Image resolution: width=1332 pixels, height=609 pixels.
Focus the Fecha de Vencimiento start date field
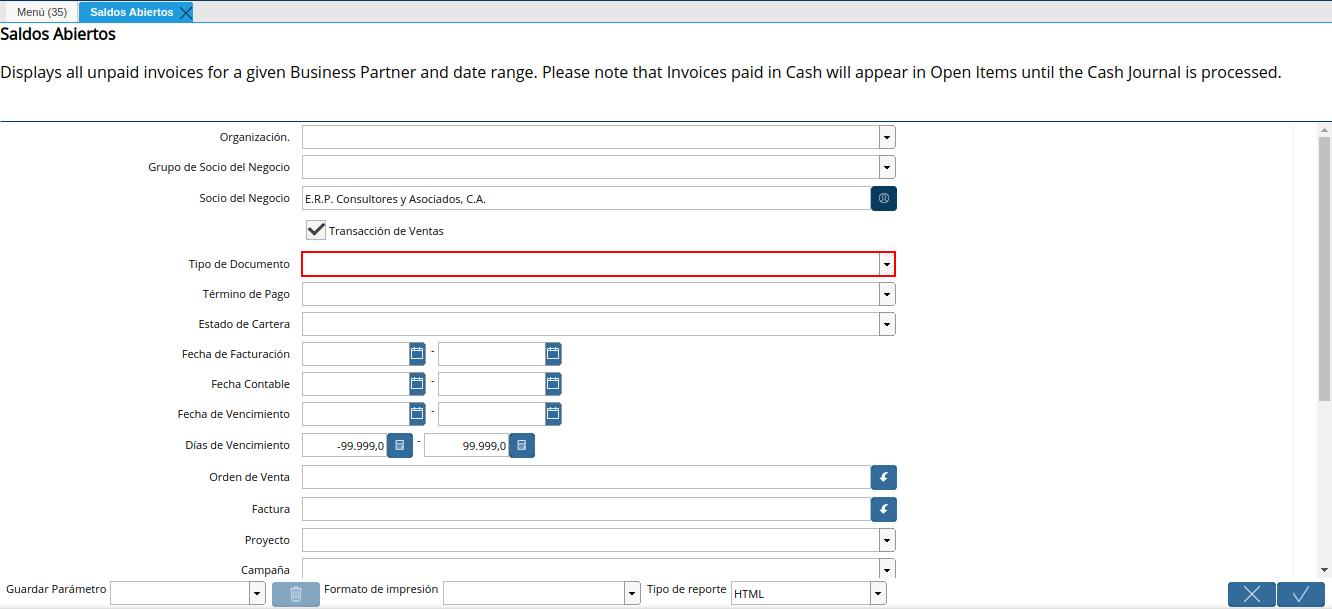[355, 414]
